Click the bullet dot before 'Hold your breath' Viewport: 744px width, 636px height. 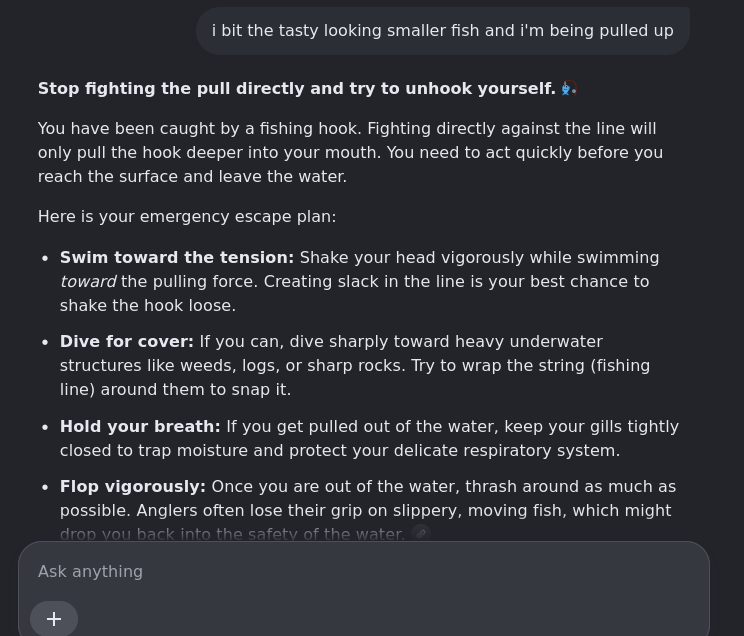coord(45,427)
